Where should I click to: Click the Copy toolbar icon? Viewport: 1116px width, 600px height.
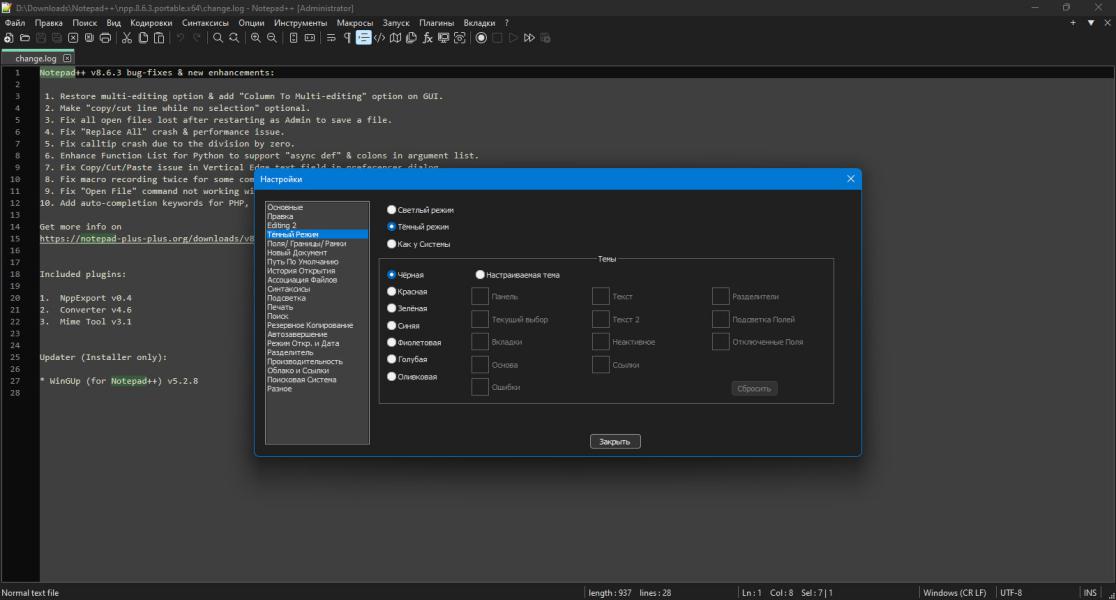[143, 38]
